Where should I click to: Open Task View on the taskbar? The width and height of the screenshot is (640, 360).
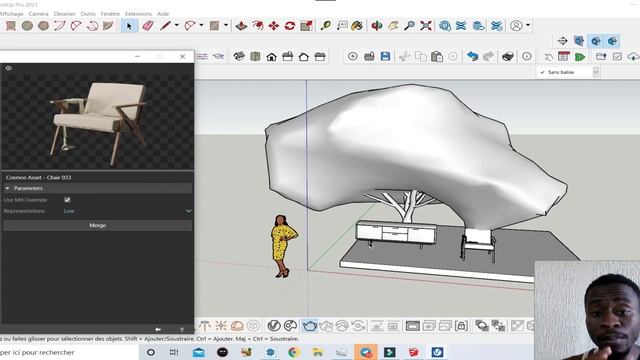[174, 352]
